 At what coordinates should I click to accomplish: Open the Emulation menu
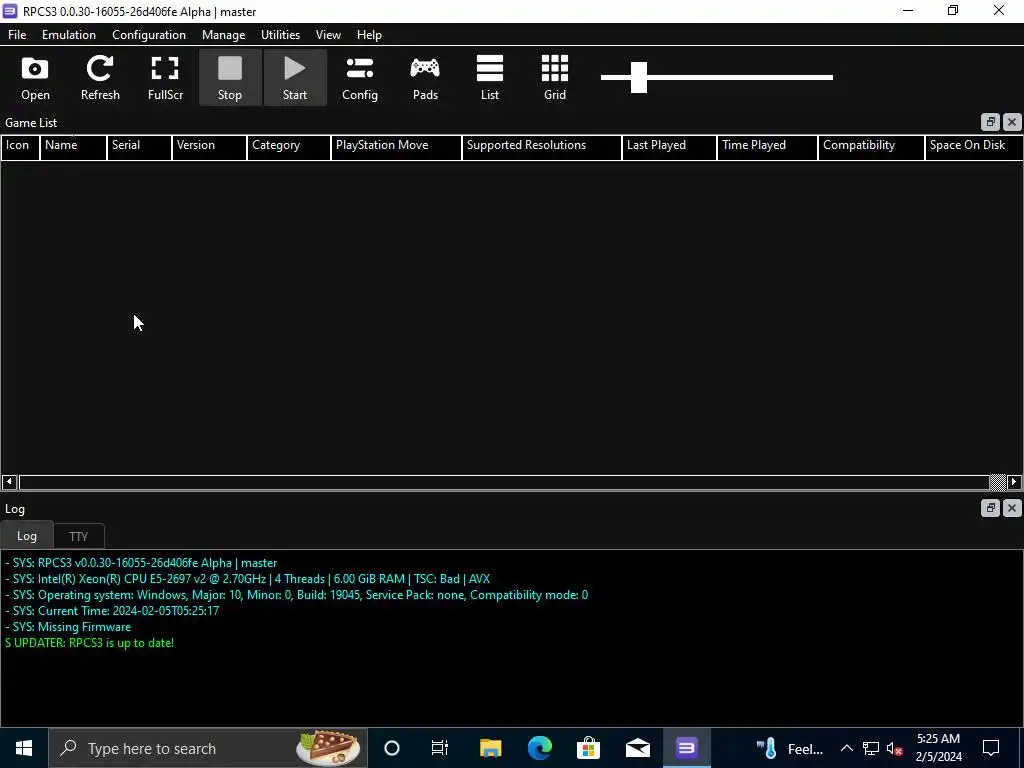click(x=69, y=35)
